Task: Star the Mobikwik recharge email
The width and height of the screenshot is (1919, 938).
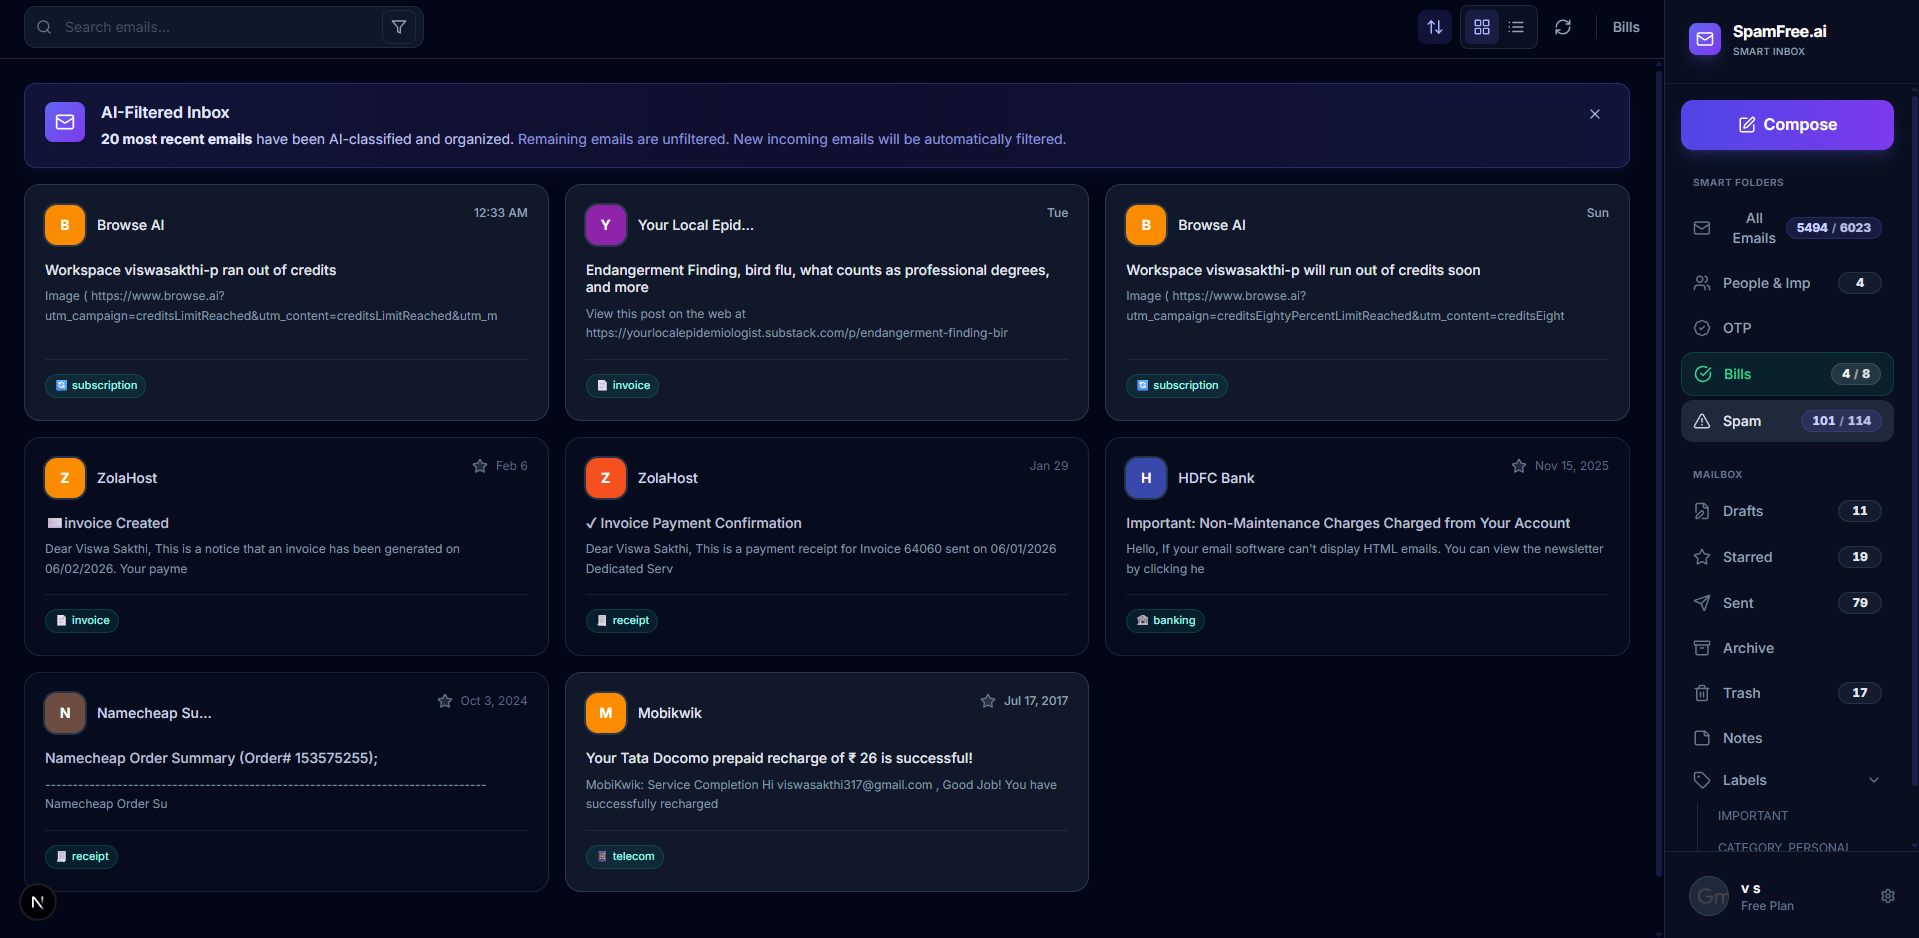Action: (987, 700)
